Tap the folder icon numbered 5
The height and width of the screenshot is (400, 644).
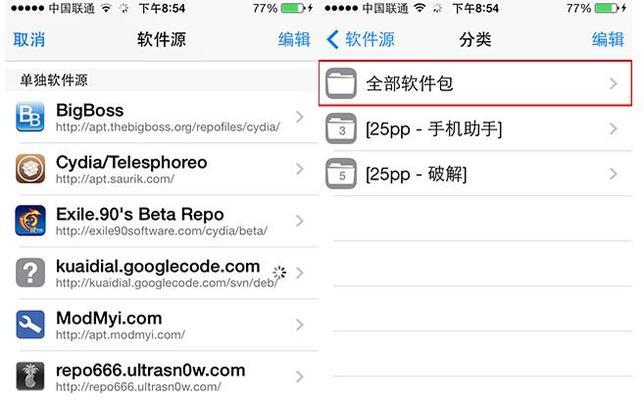pos(341,174)
